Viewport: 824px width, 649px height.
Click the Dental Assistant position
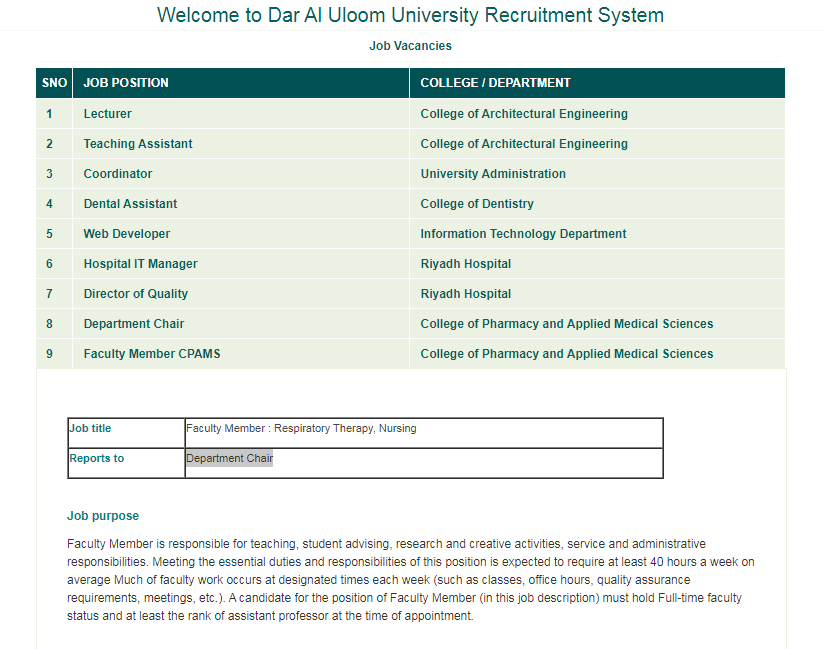point(130,204)
